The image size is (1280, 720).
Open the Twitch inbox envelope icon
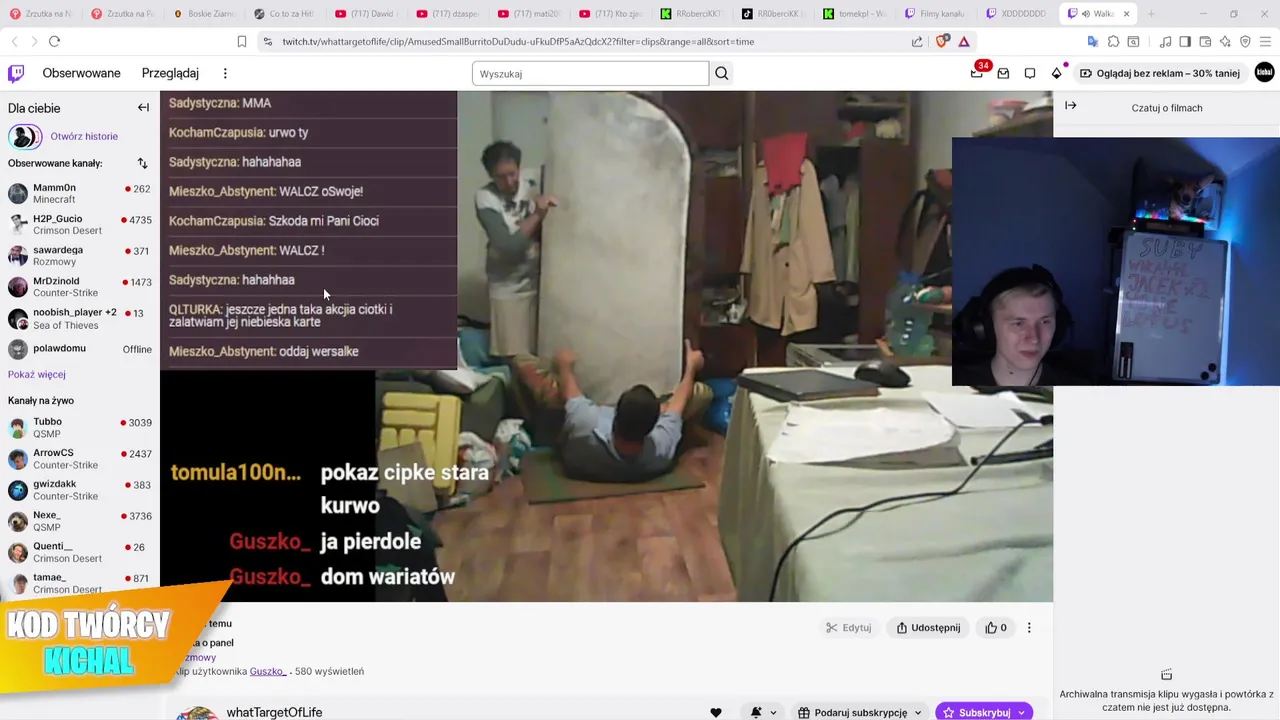[1003, 73]
